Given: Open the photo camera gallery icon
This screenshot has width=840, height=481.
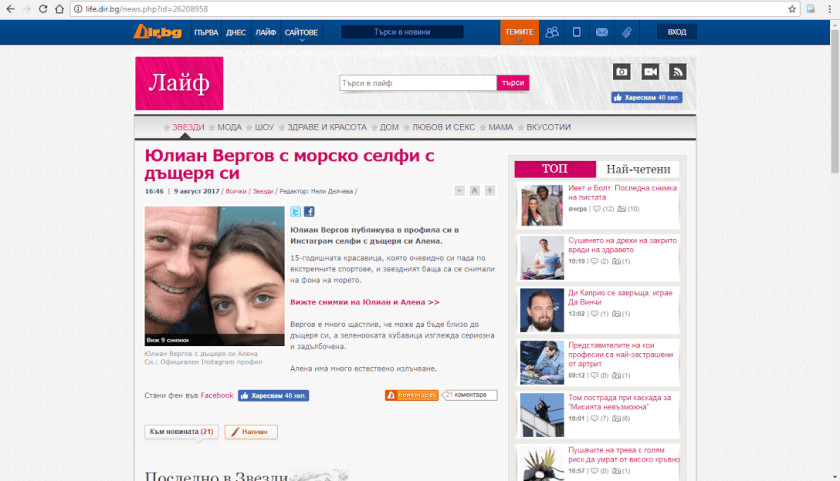Looking at the screenshot, I should (x=621, y=71).
